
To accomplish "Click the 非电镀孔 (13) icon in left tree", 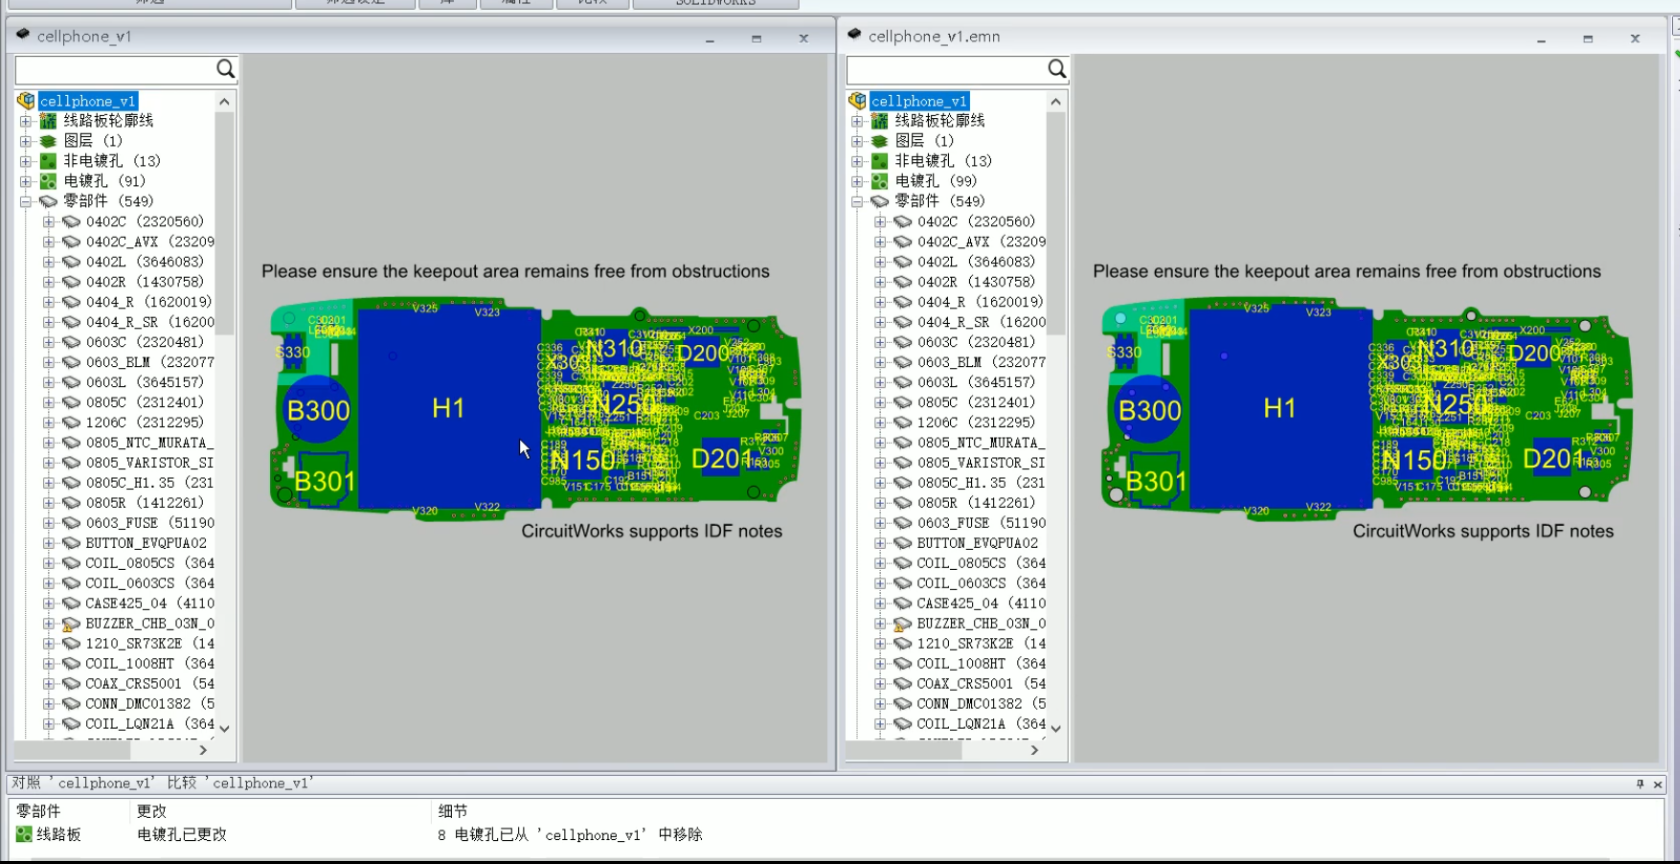I will pyautogui.click(x=48, y=161).
